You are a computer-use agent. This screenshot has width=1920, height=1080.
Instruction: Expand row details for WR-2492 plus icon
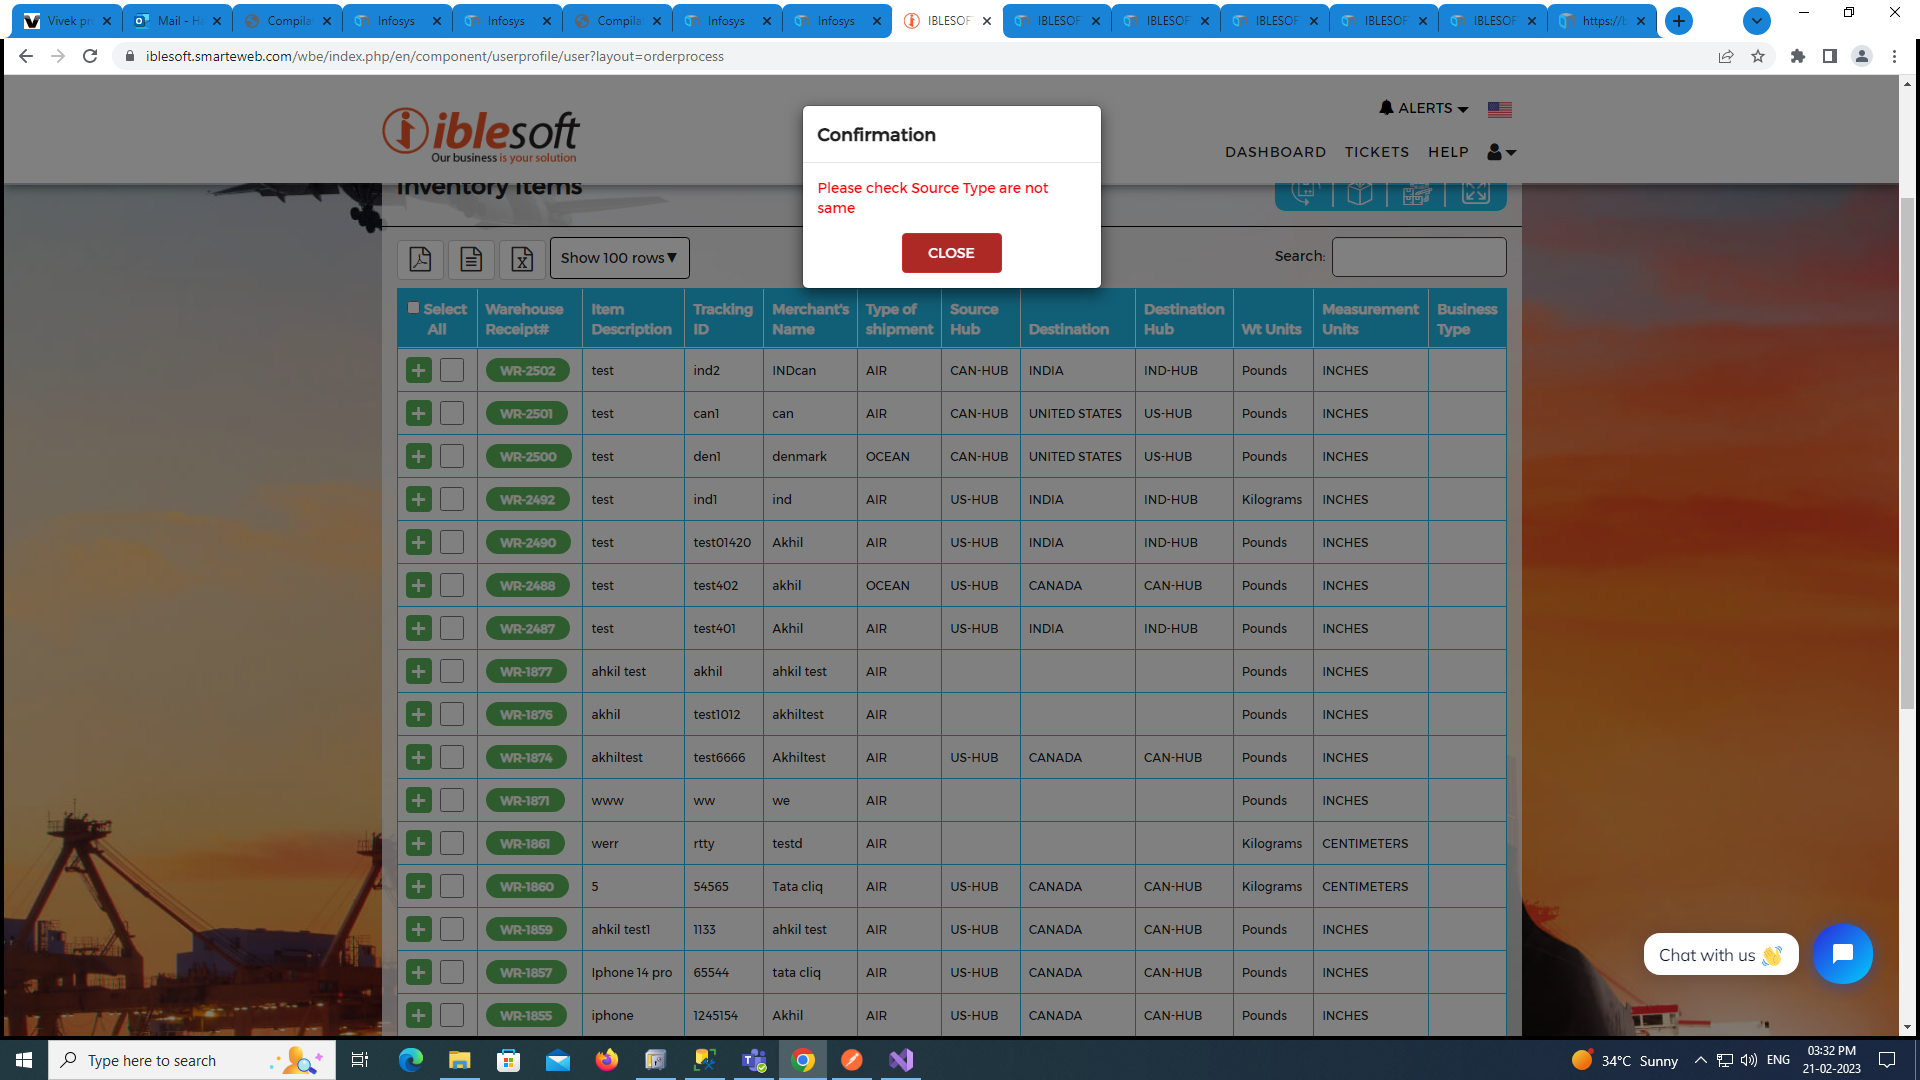418,499
